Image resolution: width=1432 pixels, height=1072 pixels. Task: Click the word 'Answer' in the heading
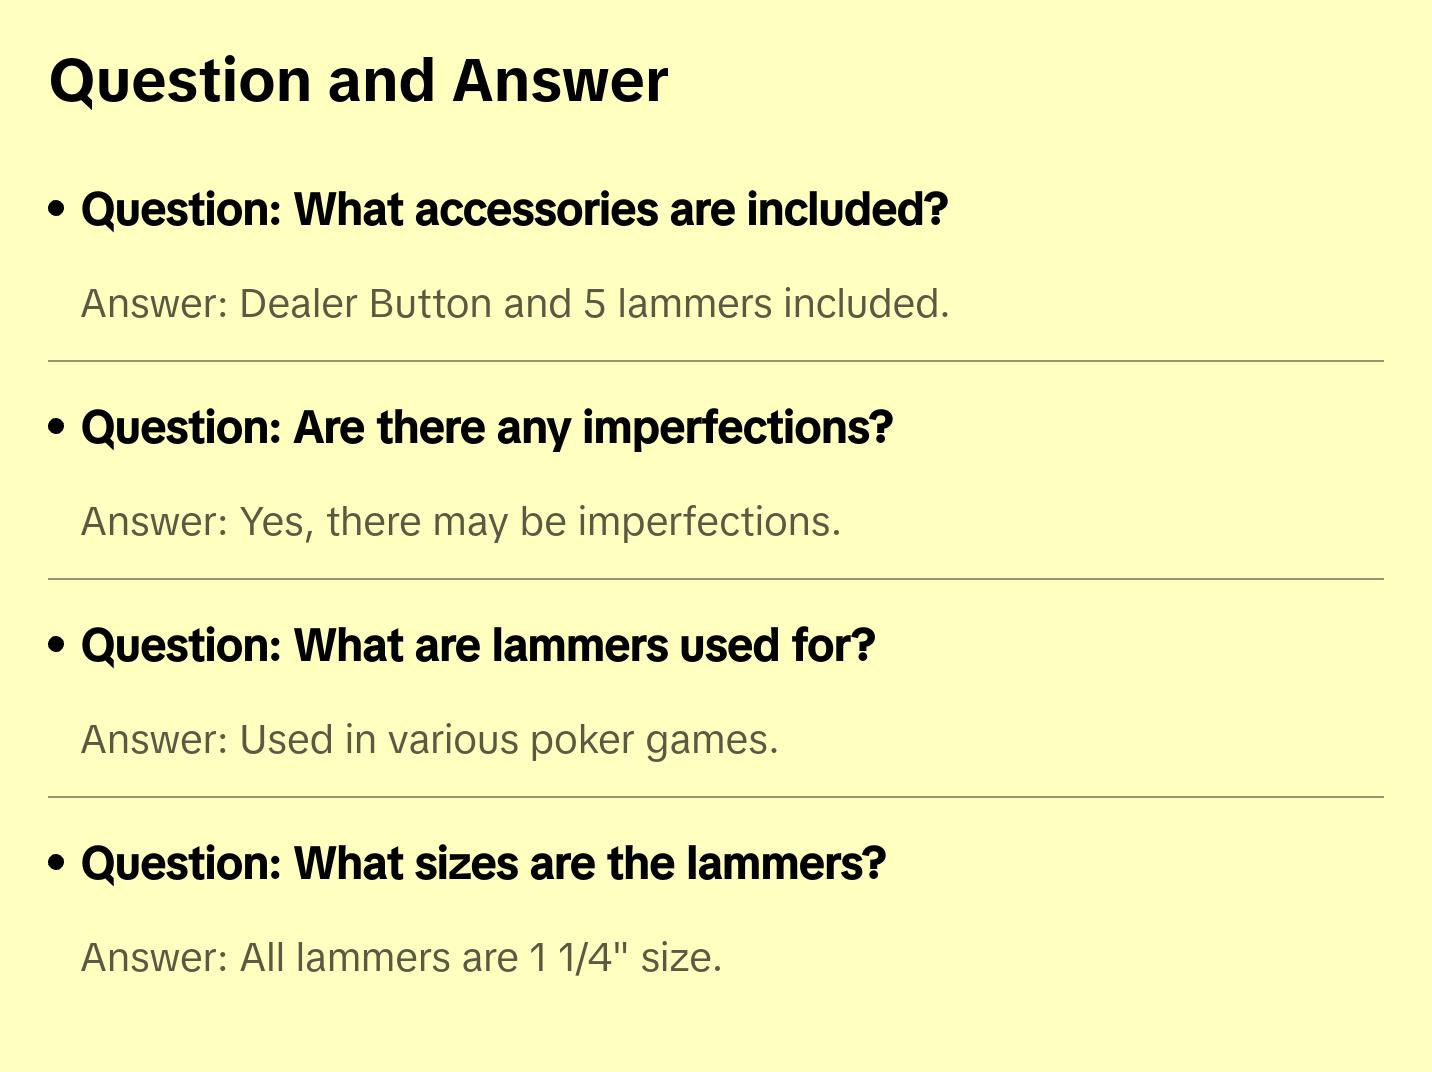click(560, 81)
